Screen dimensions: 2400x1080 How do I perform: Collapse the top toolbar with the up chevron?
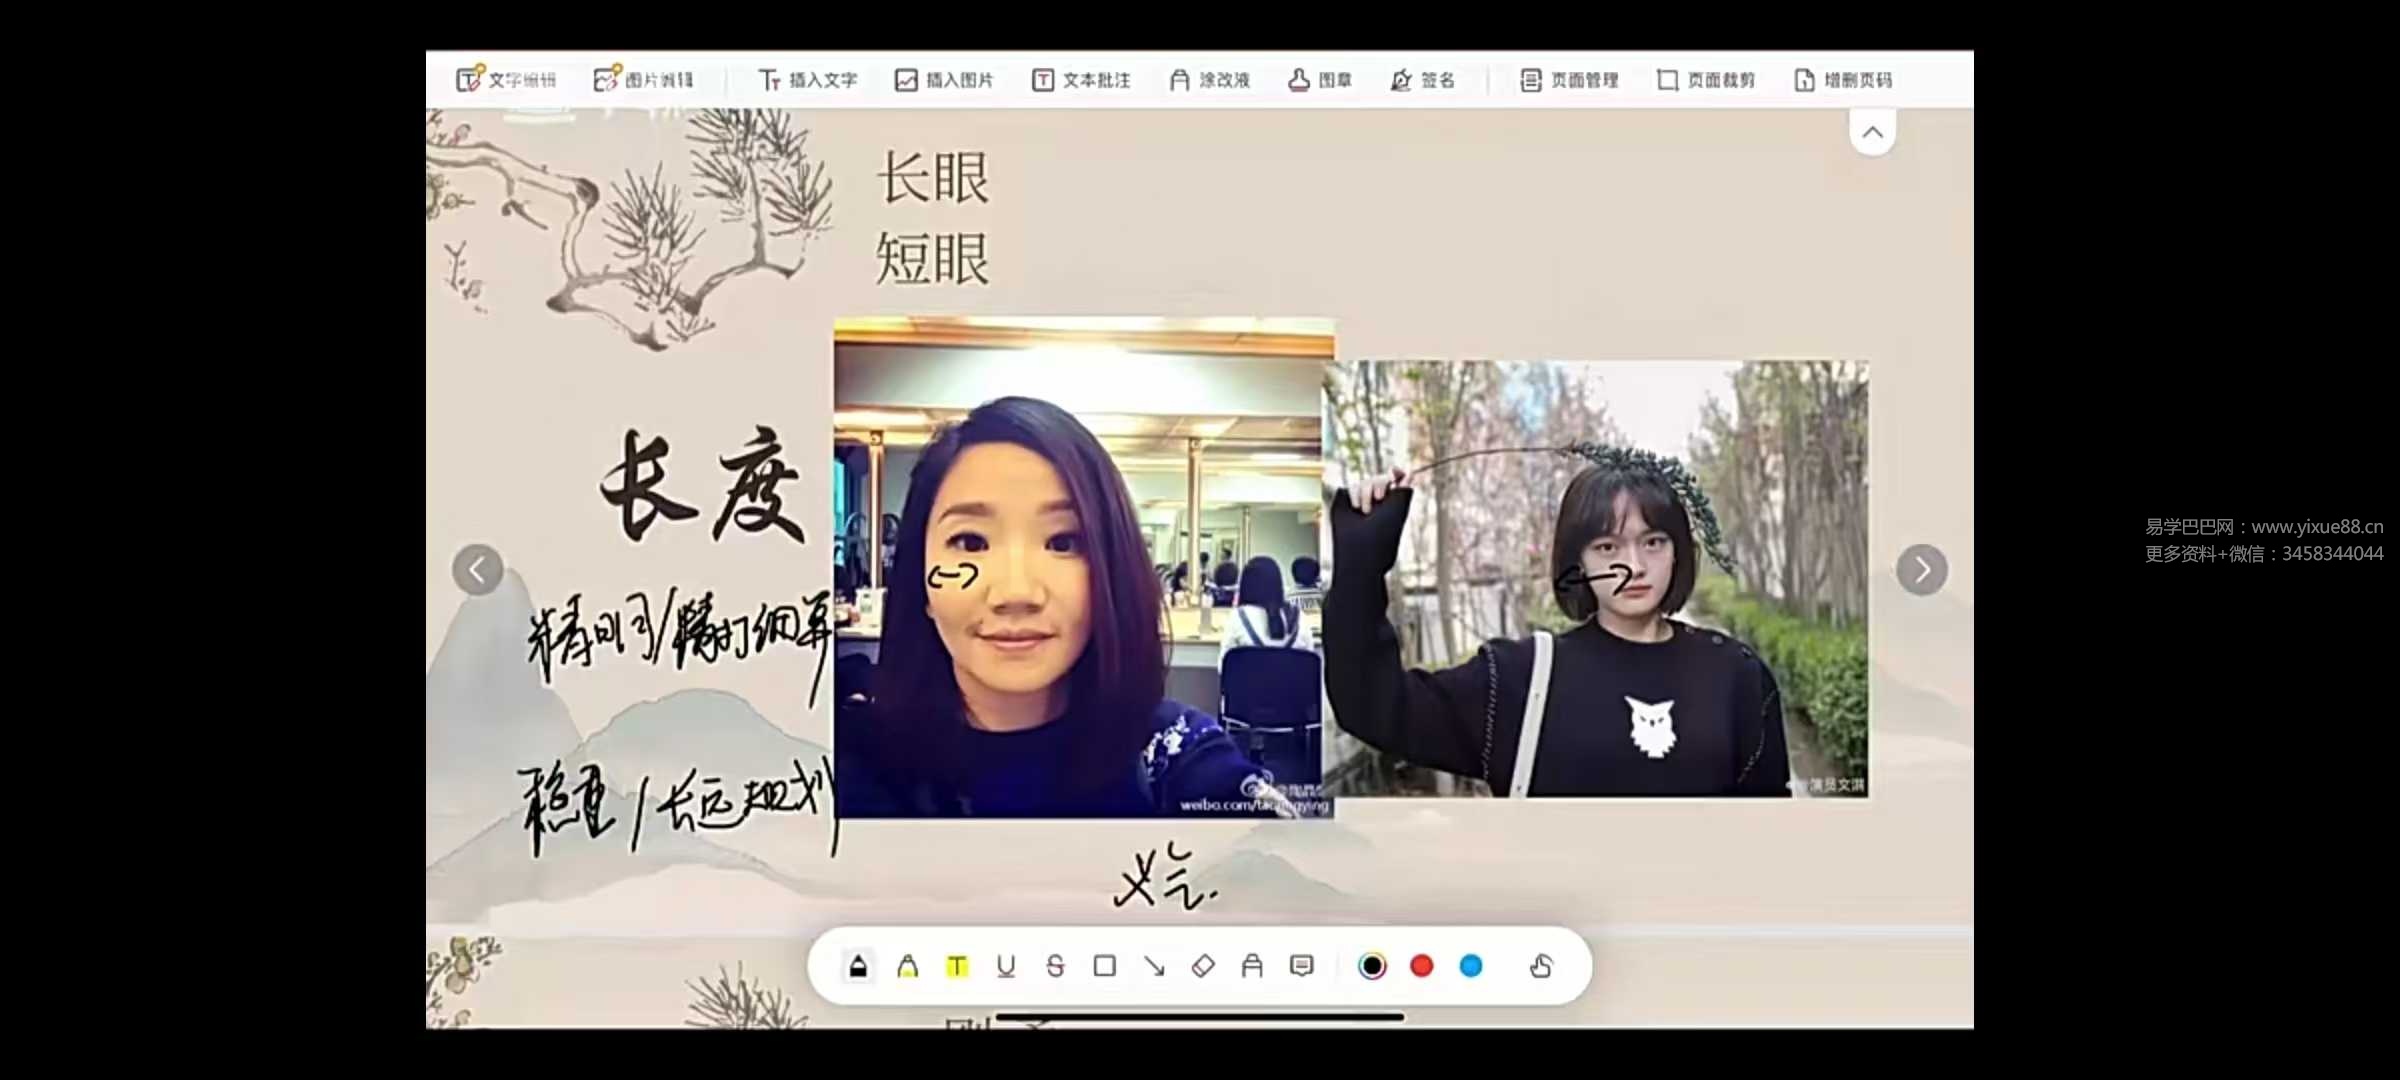point(1872,132)
